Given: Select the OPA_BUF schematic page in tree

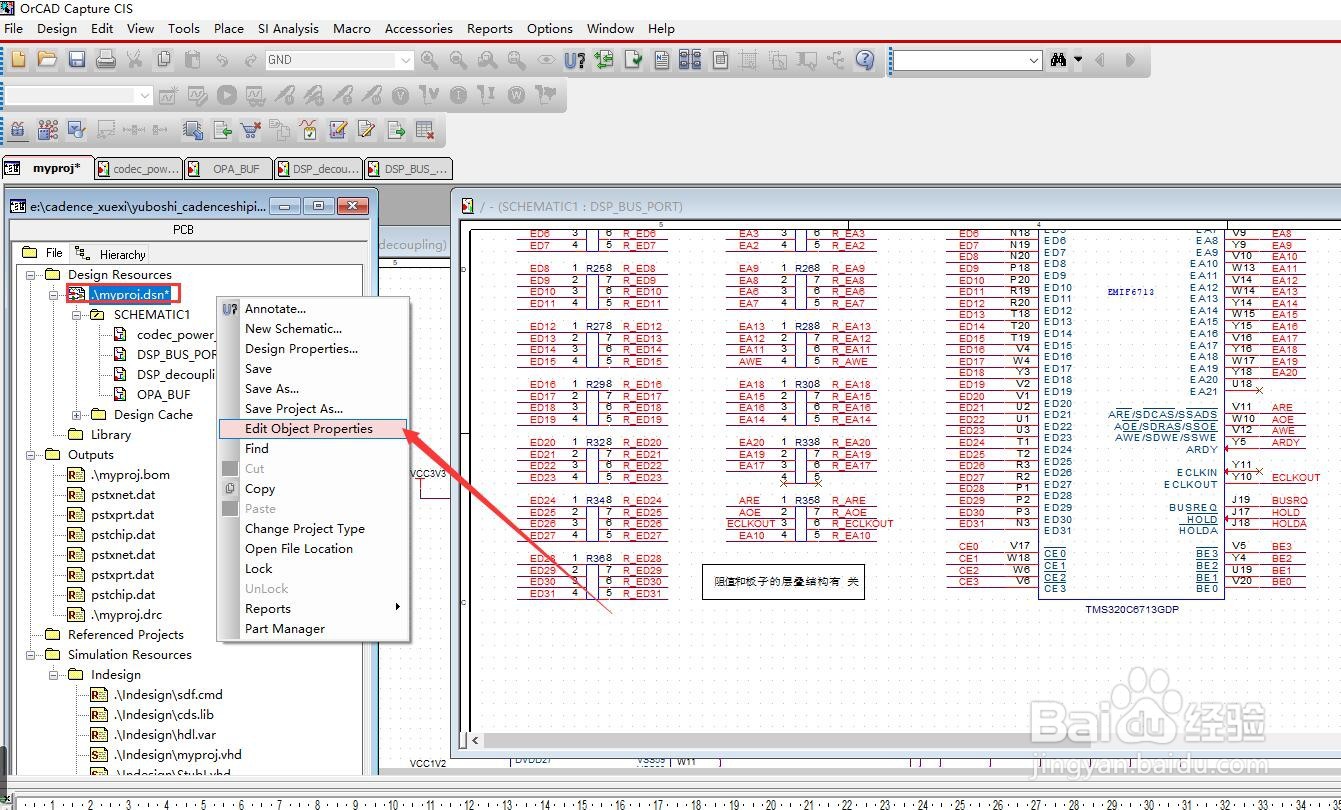Looking at the screenshot, I should pyautogui.click(x=163, y=395).
